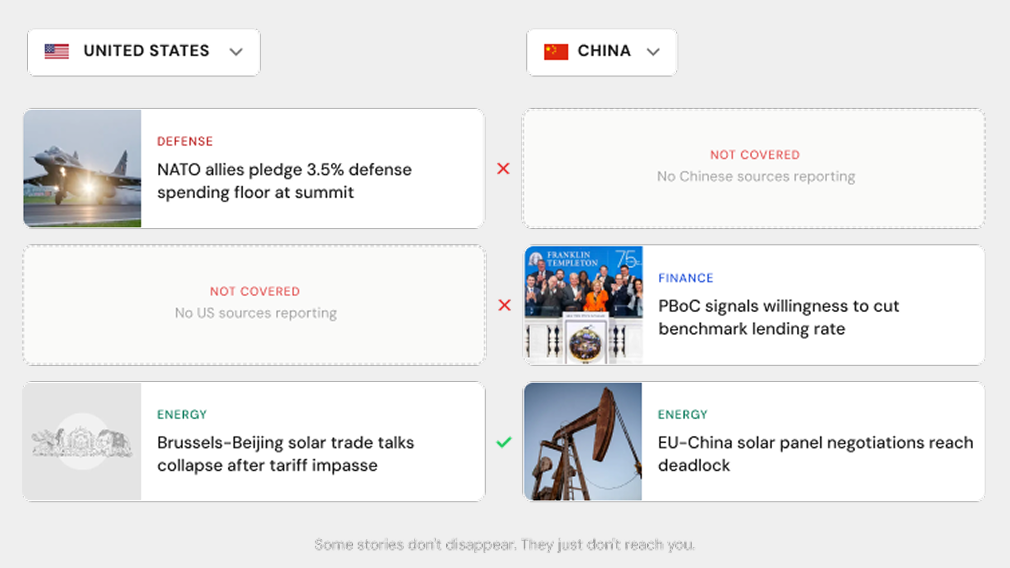Open NATO allies defense spending headline
The width and height of the screenshot is (1010, 568).
click(x=284, y=181)
